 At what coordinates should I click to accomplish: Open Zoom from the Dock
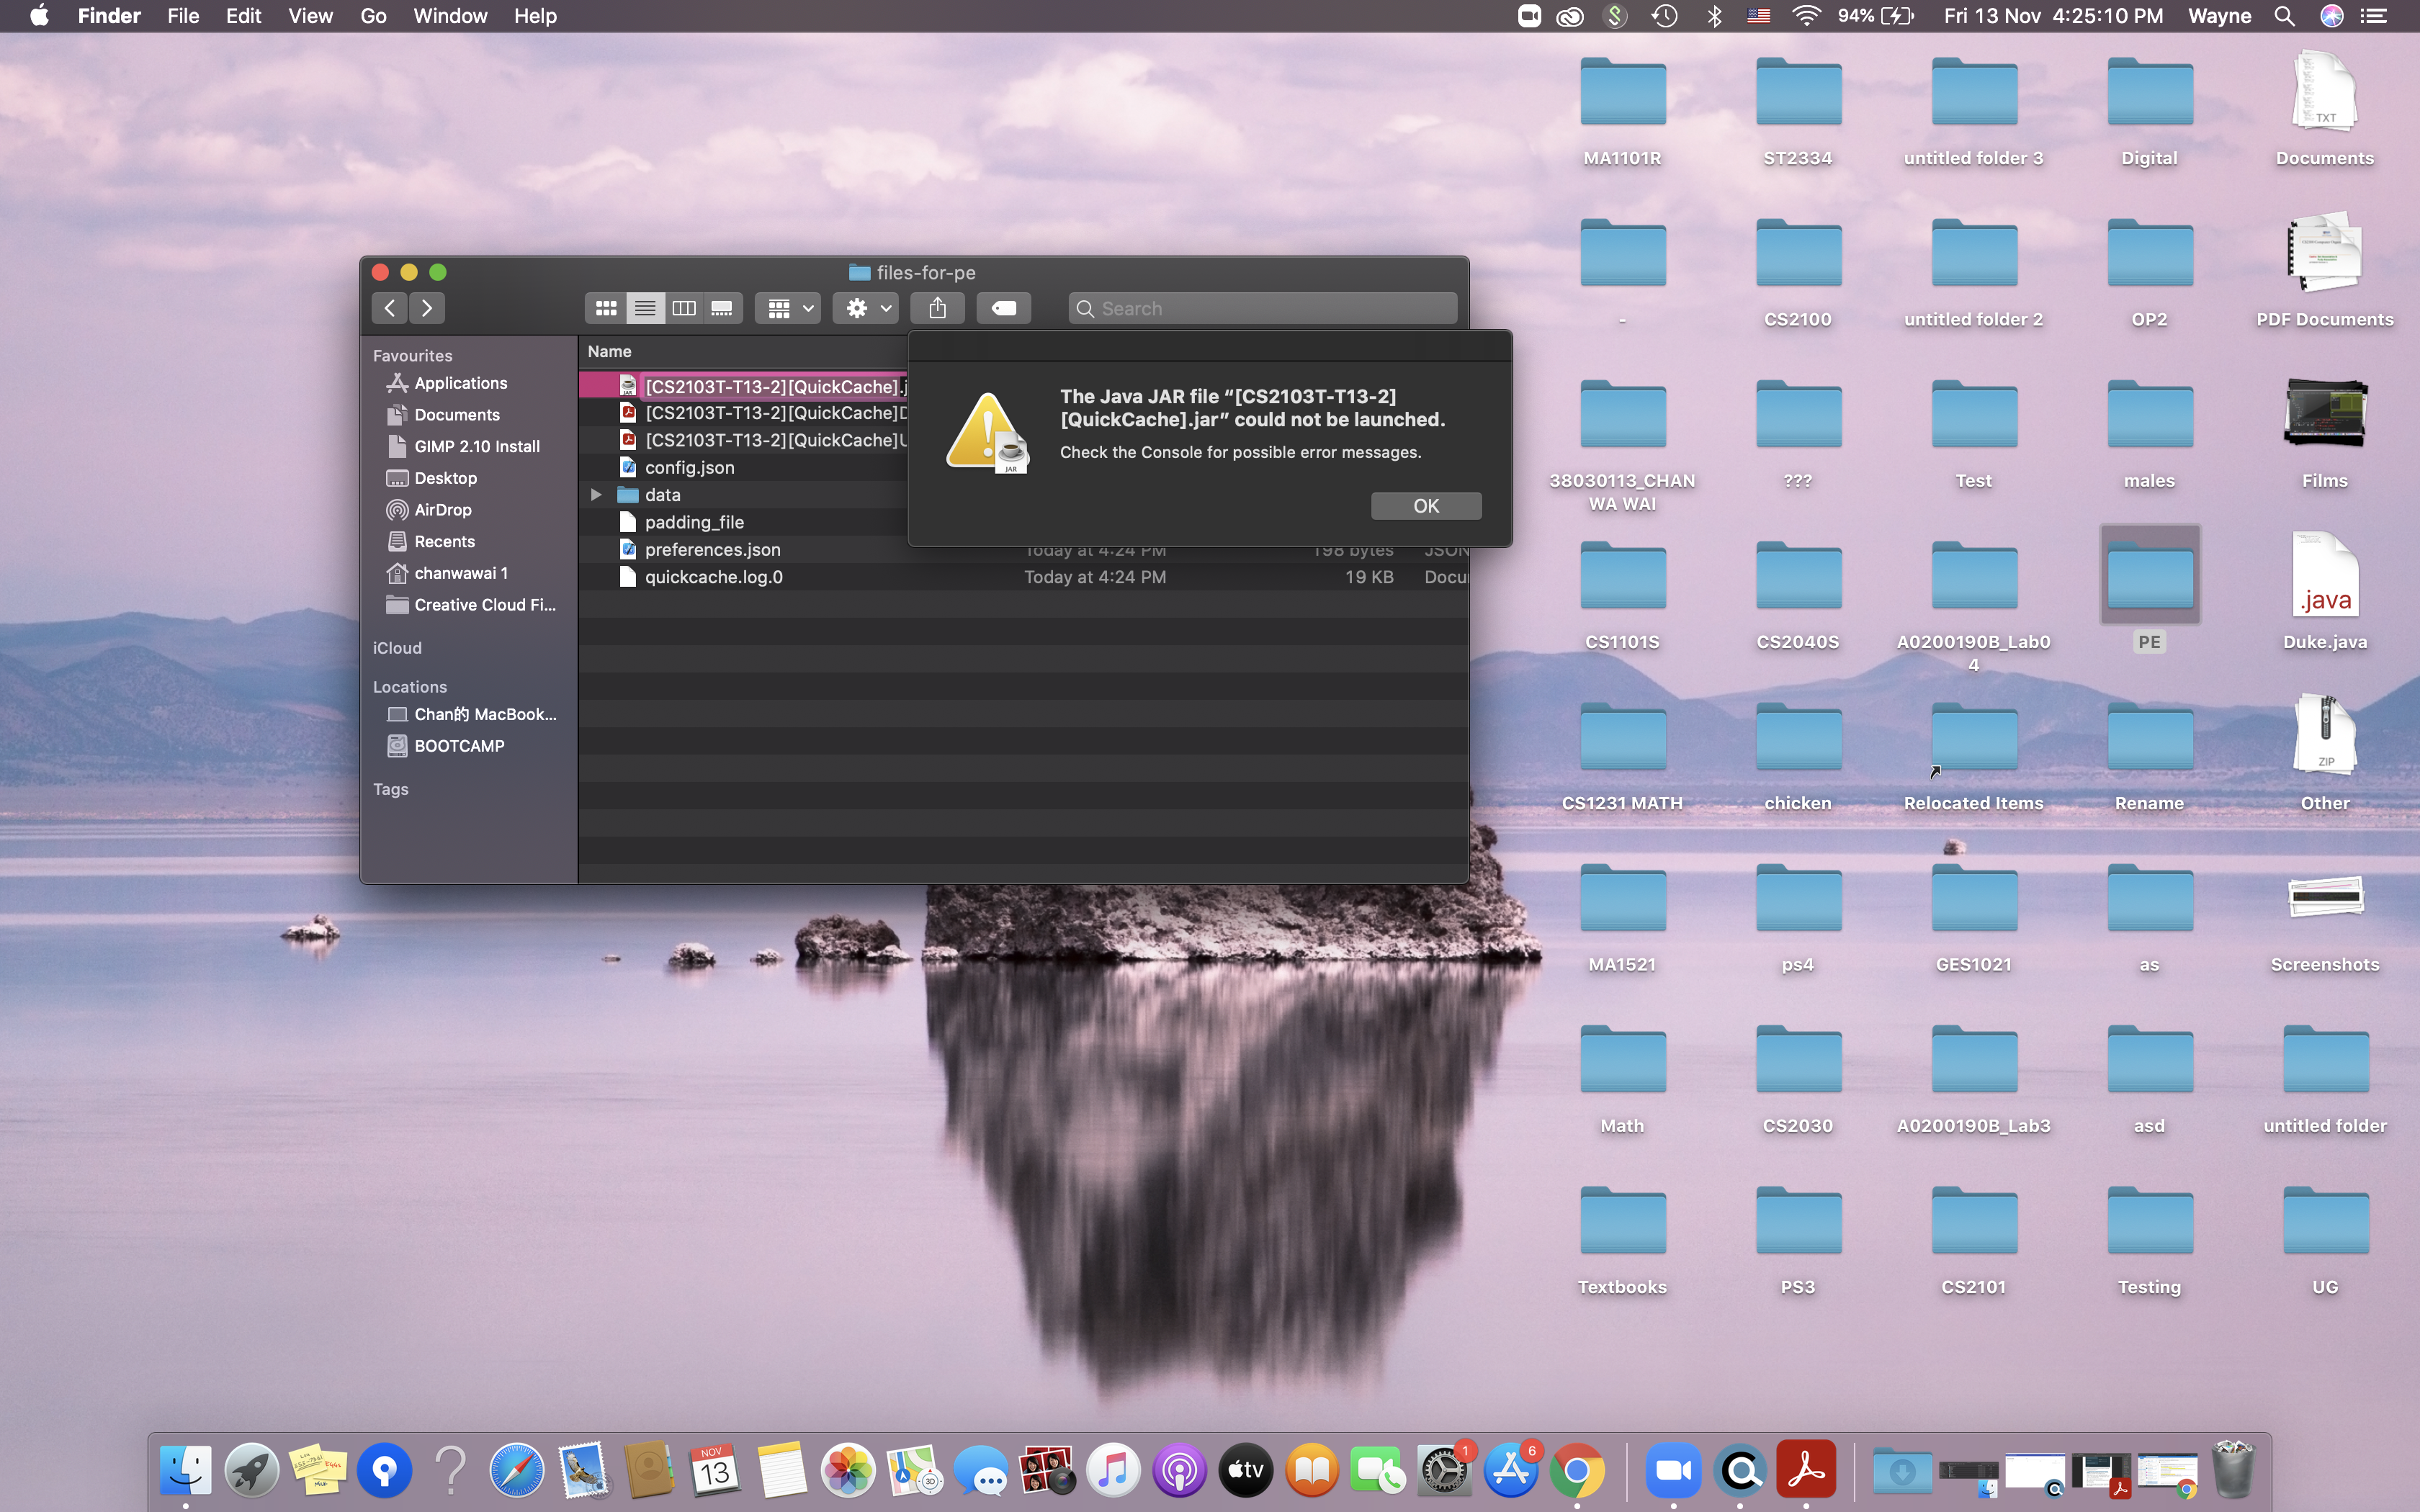coord(1673,1471)
